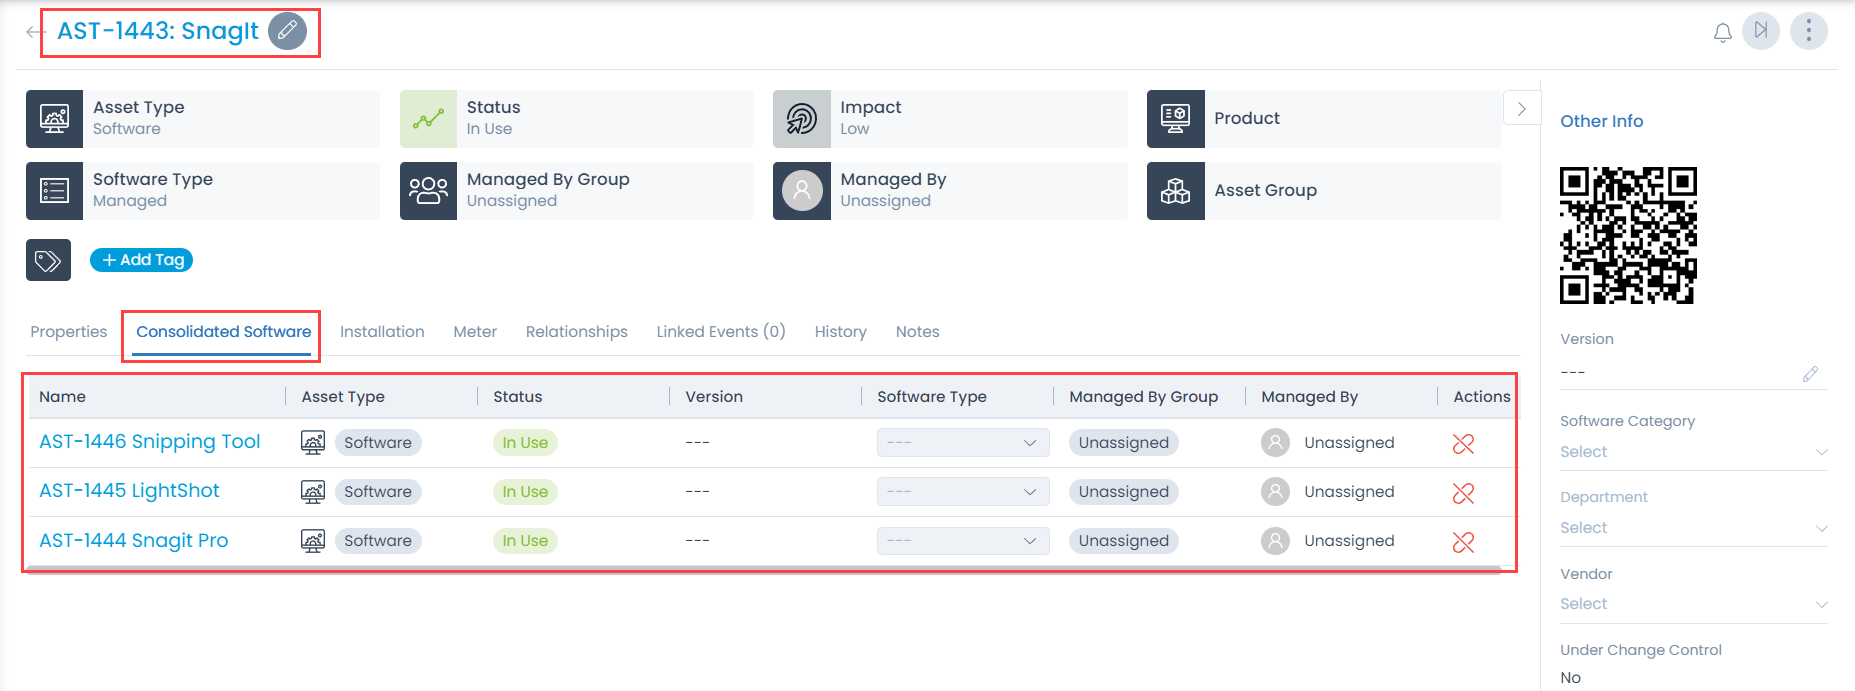Screen dimensions: 1855x691
Task: Click the Under Change Control value No
Action: coord(1571,678)
